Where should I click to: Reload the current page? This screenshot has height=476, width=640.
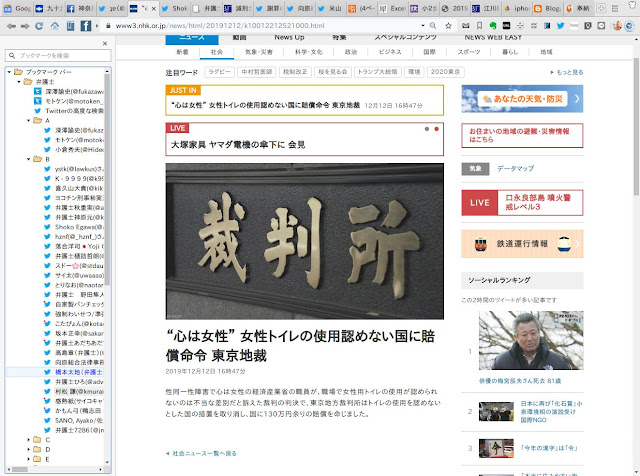point(39,26)
